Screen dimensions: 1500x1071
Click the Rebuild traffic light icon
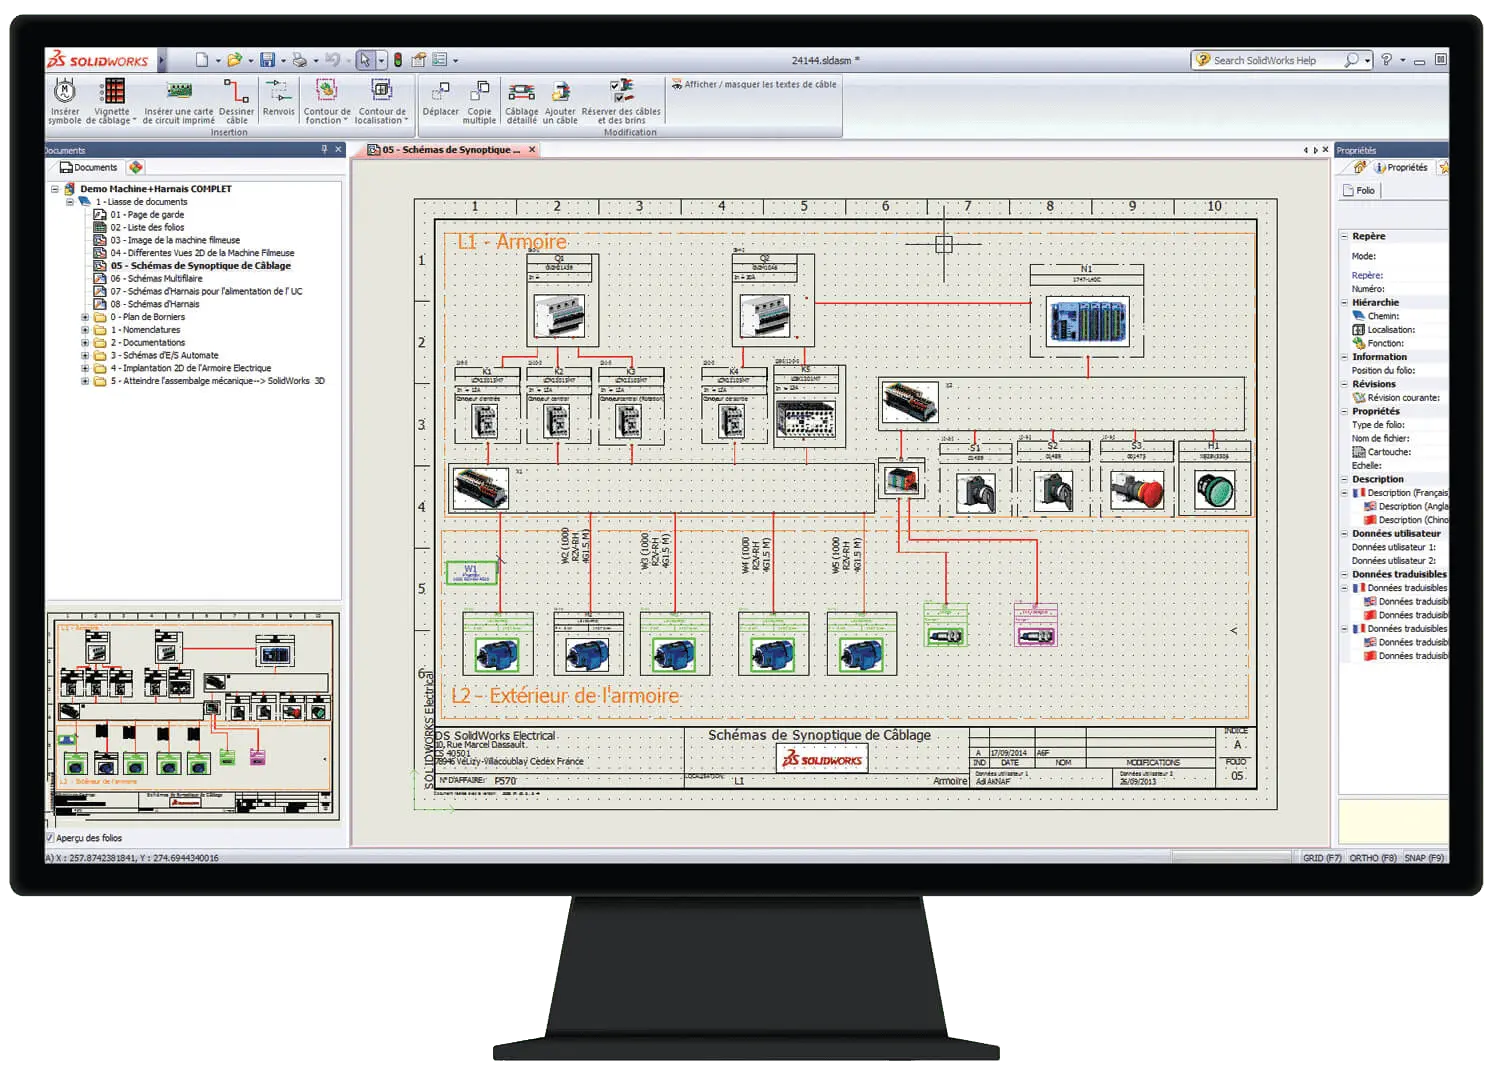click(398, 60)
